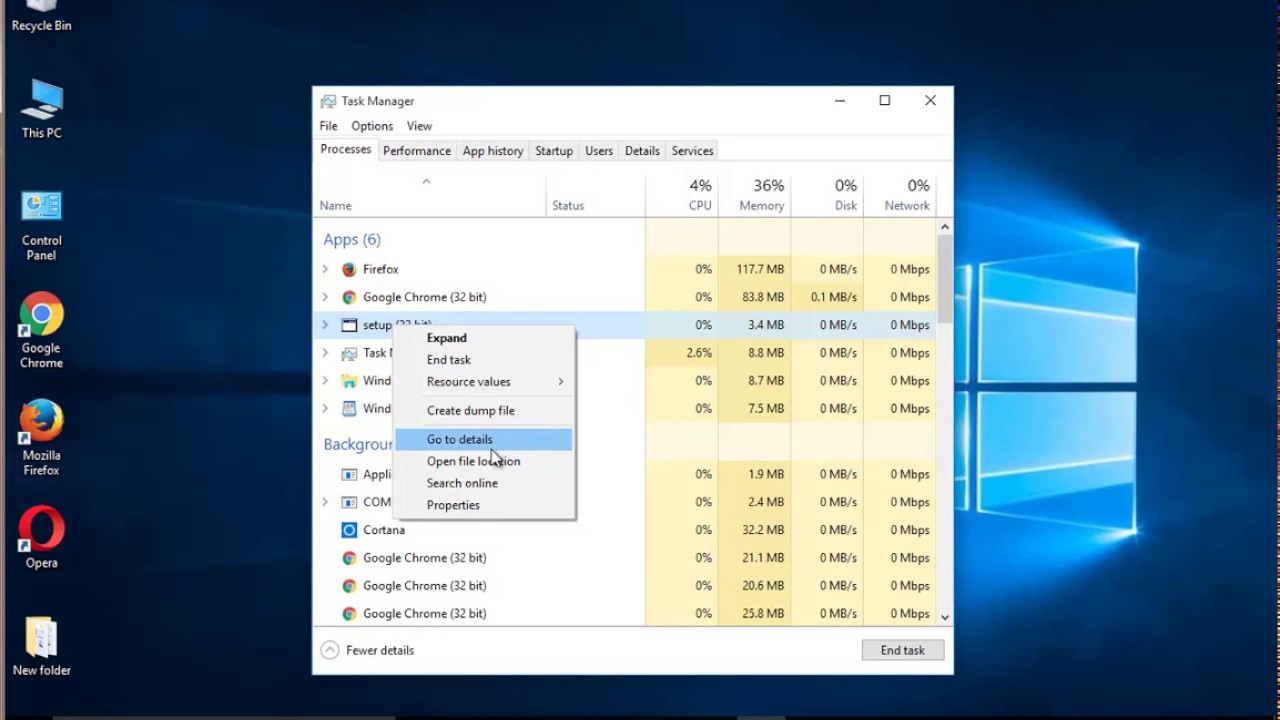Select the Cortana process row
The height and width of the screenshot is (720, 1280).
point(625,530)
